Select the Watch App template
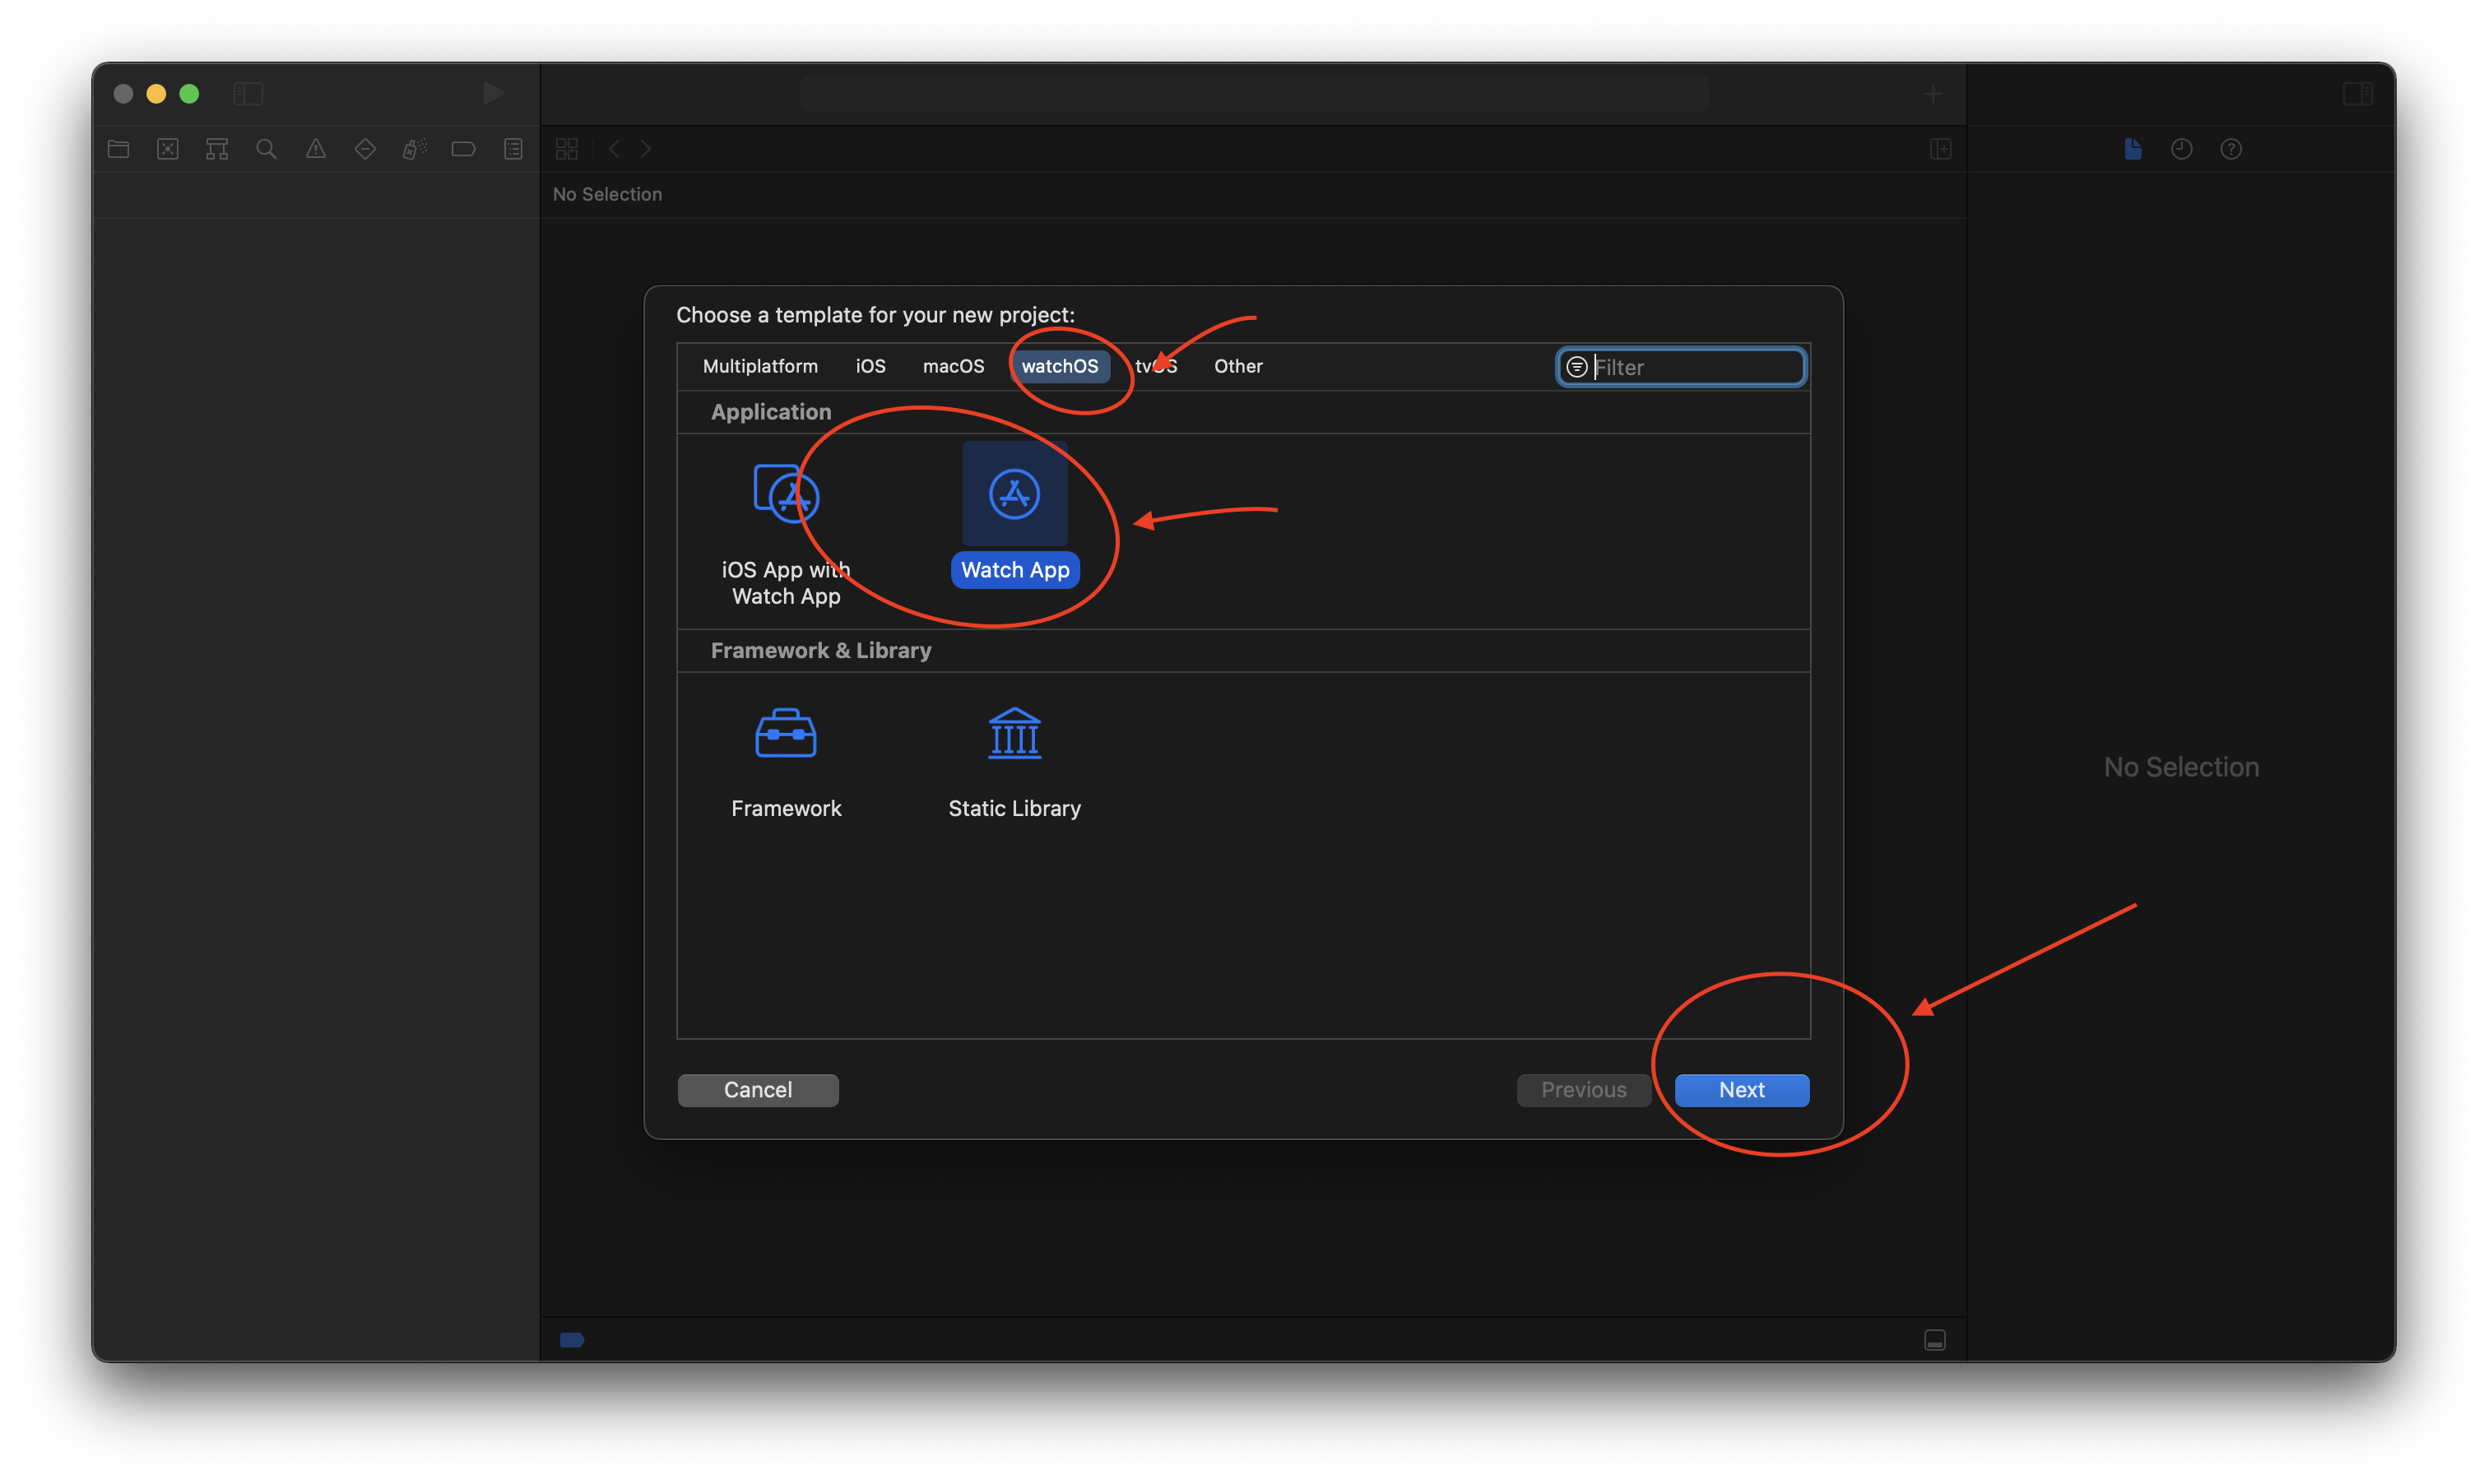2488x1484 pixels. click(1014, 516)
